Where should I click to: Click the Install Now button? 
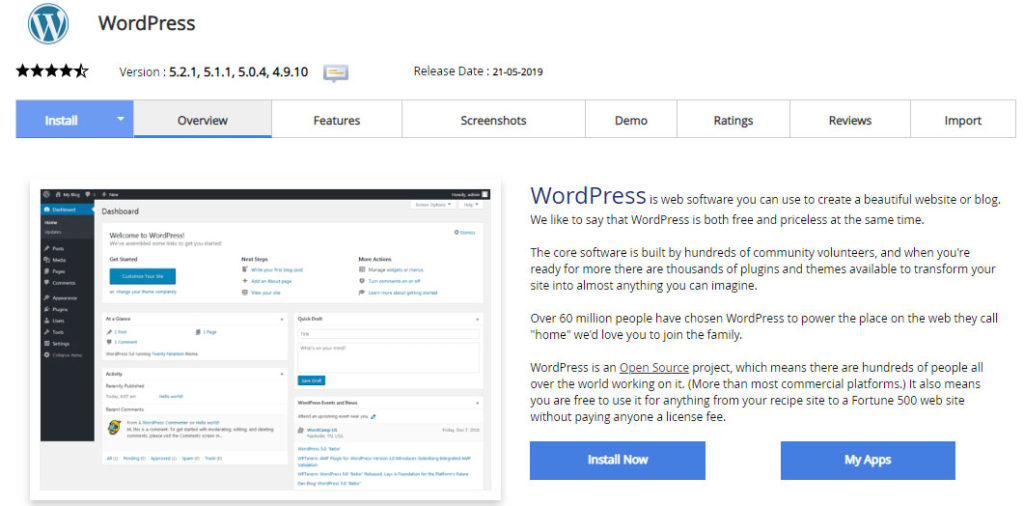pos(617,460)
